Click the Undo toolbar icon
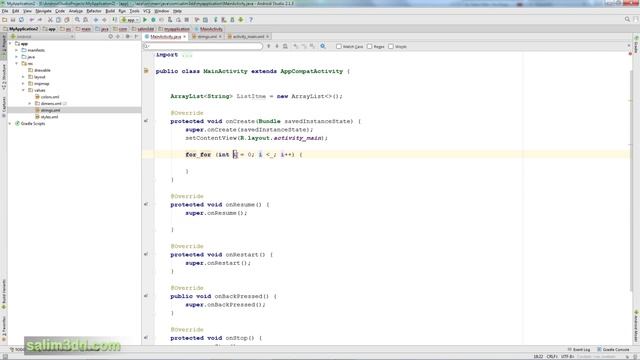The image size is (640, 360). (x=31, y=20)
